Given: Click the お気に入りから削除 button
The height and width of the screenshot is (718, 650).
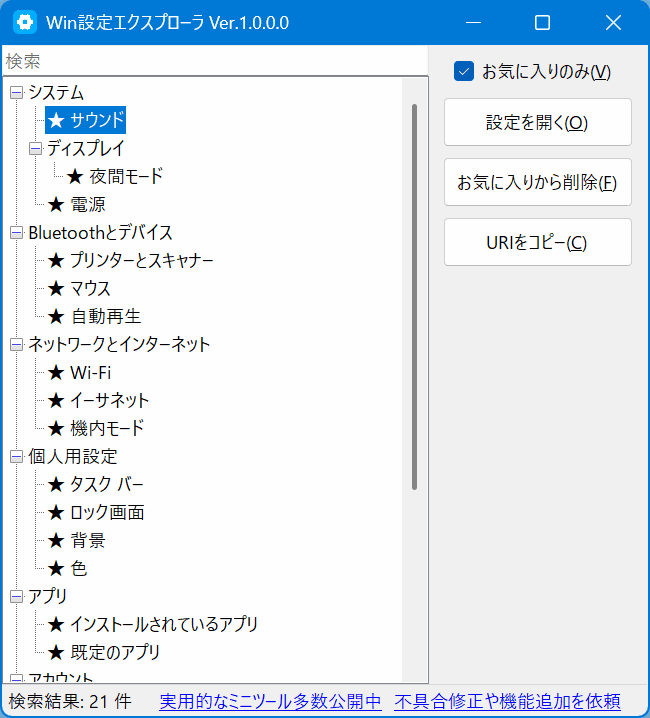Looking at the screenshot, I should (537, 182).
